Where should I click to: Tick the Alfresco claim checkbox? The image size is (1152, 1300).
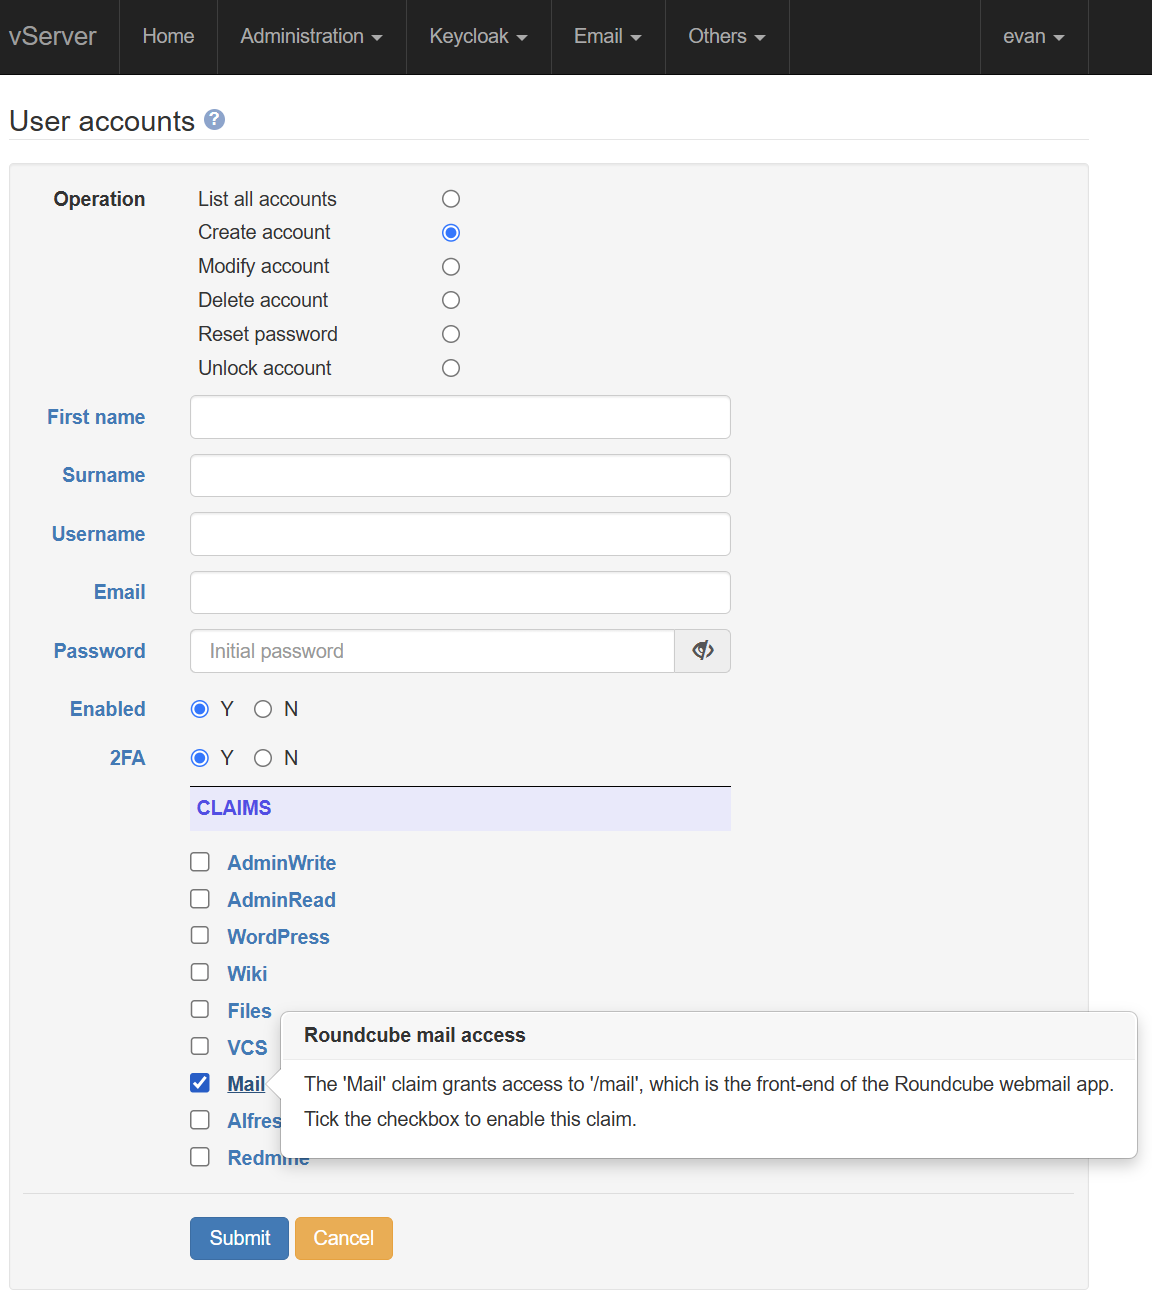[200, 1120]
